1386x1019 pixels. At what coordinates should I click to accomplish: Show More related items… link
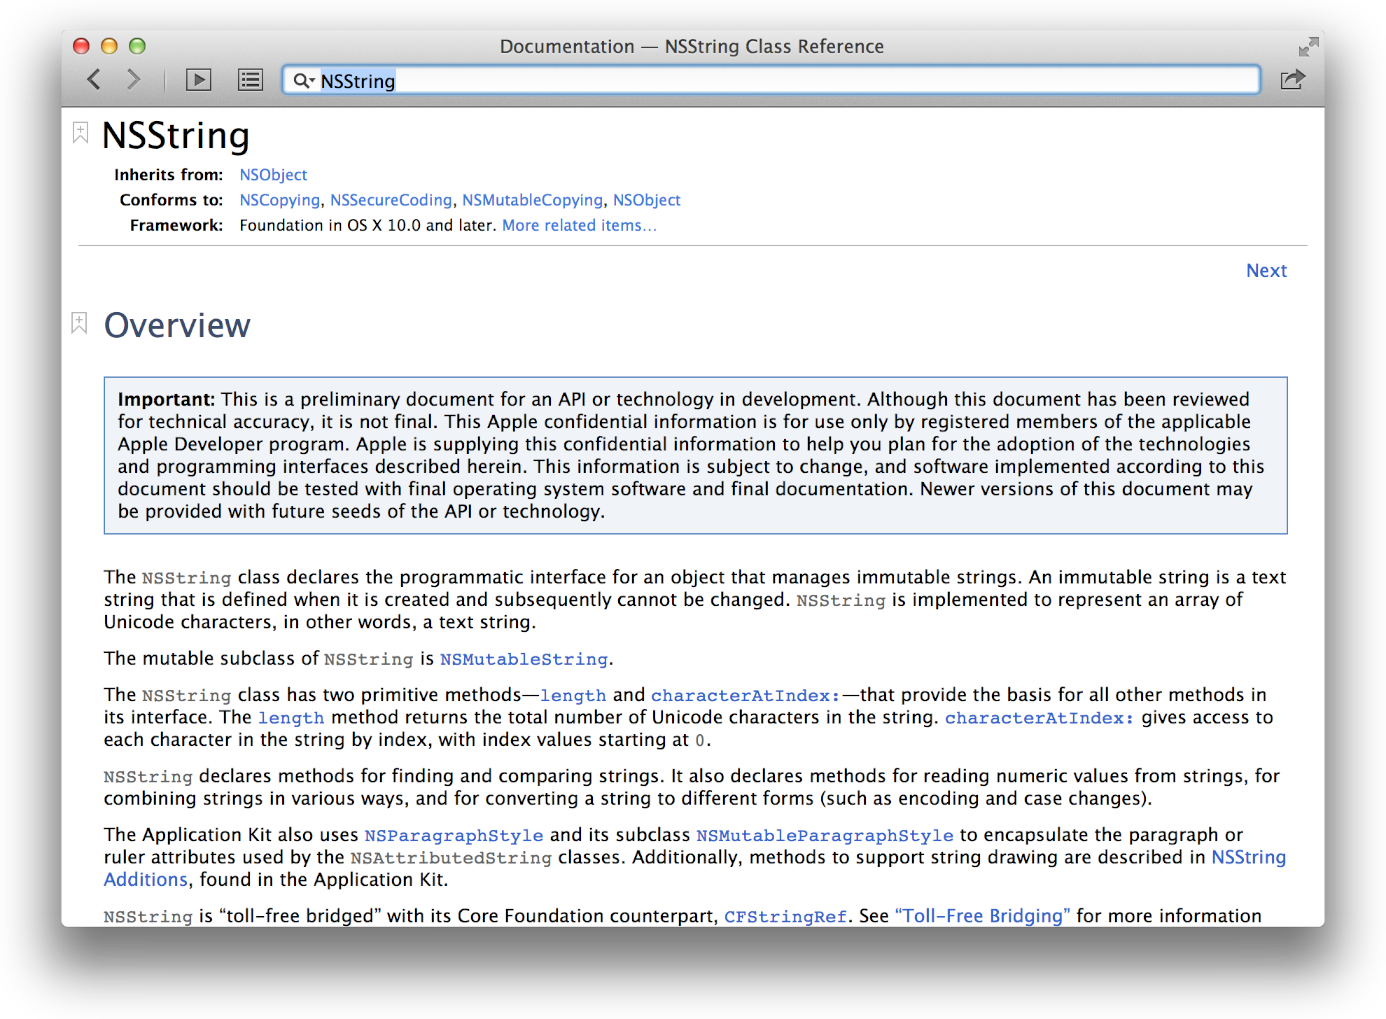pyautogui.click(x=579, y=226)
